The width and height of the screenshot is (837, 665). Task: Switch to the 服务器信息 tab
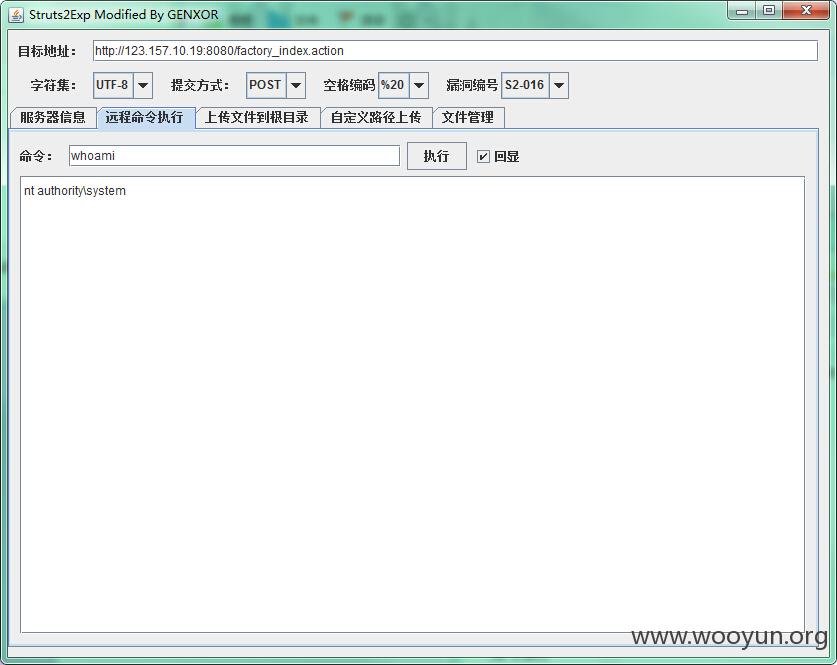[x=53, y=117]
